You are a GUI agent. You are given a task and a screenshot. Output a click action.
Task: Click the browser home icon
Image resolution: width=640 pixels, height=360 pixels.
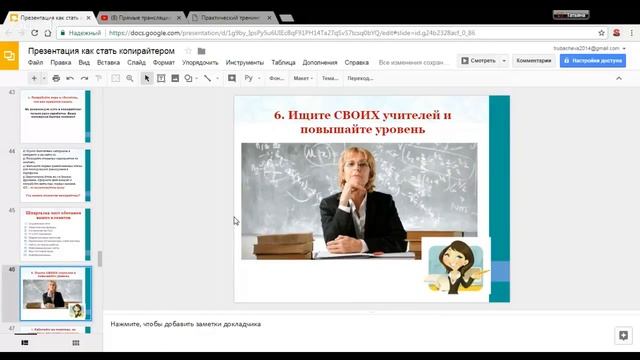click(x=48, y=33)
